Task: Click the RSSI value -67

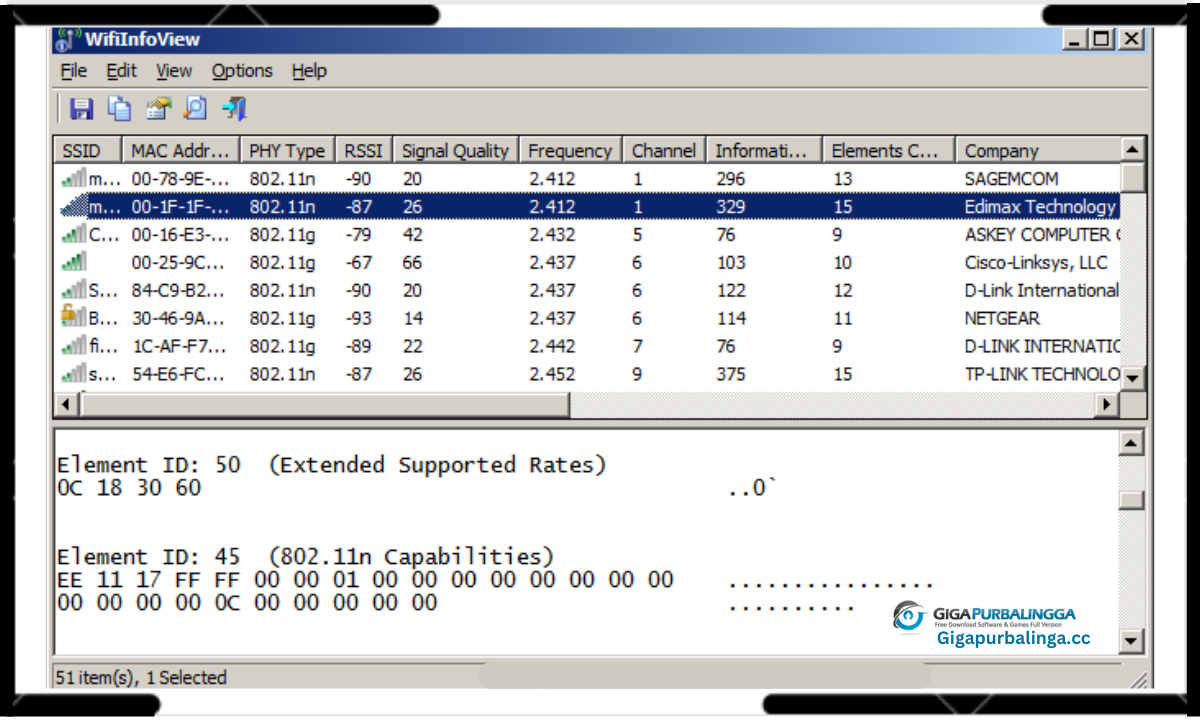Action: pos(359,263)
